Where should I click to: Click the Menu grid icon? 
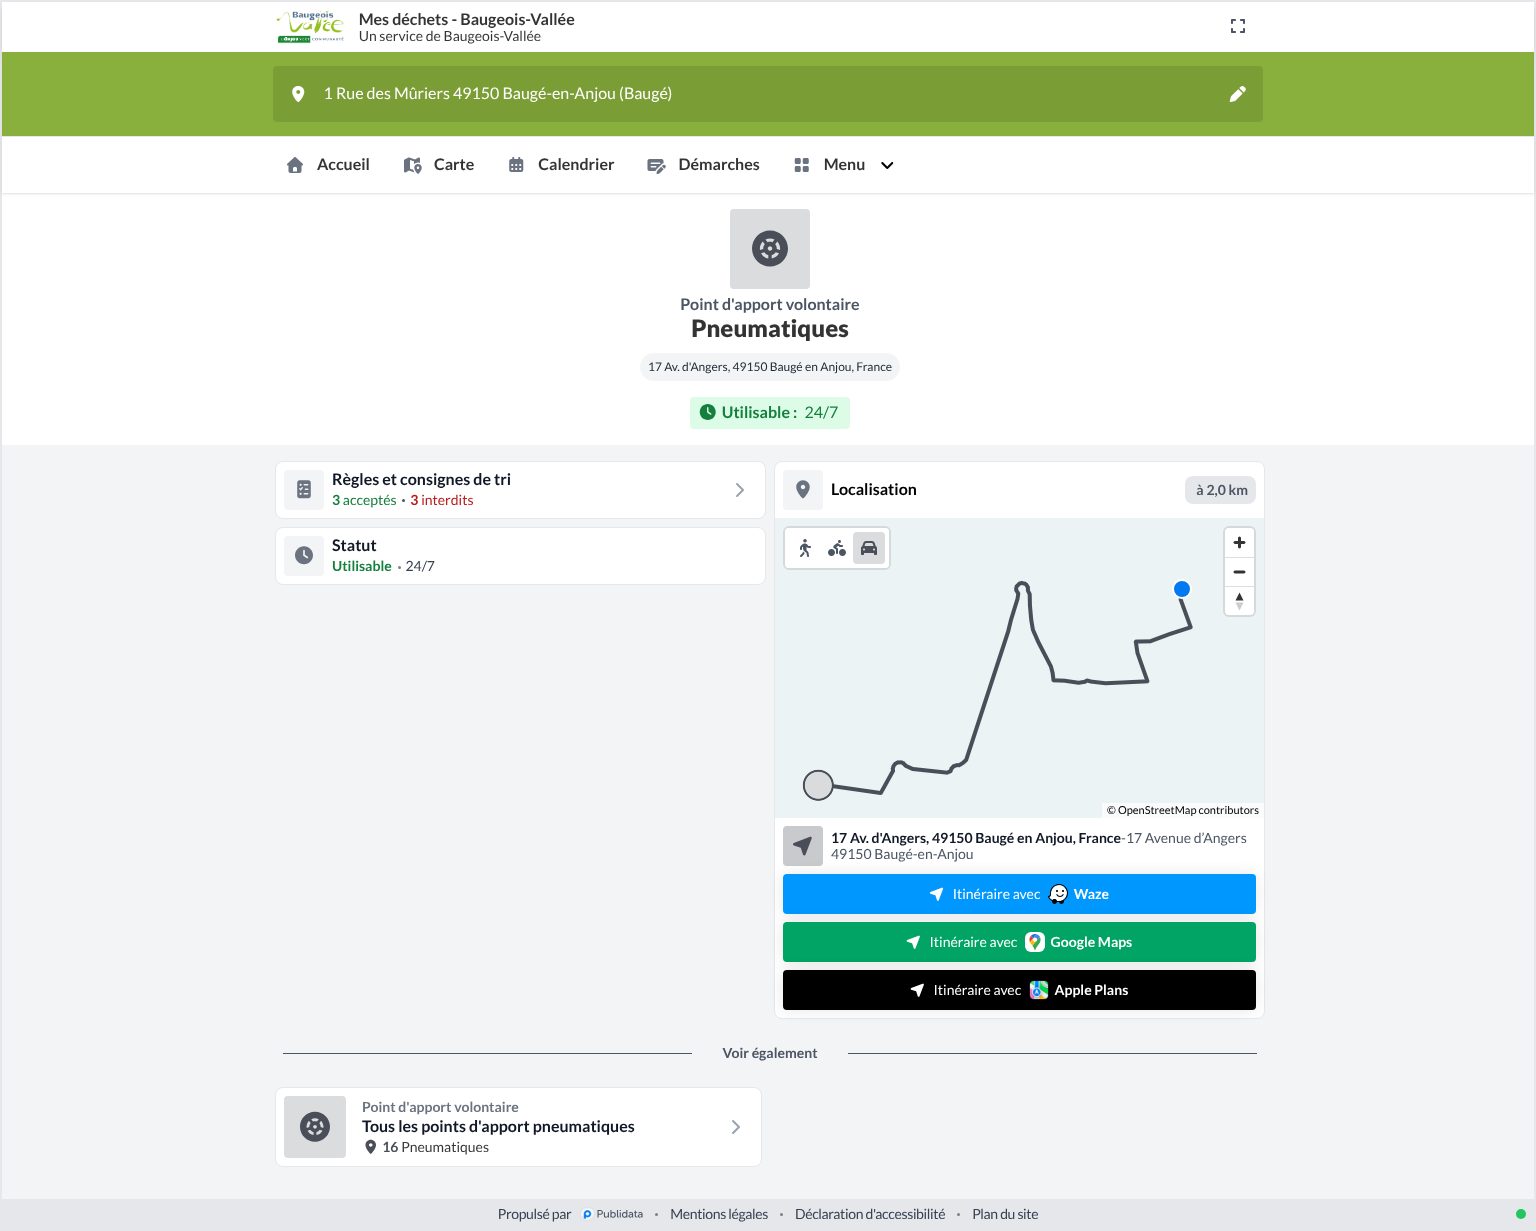[x=801, y=165]
